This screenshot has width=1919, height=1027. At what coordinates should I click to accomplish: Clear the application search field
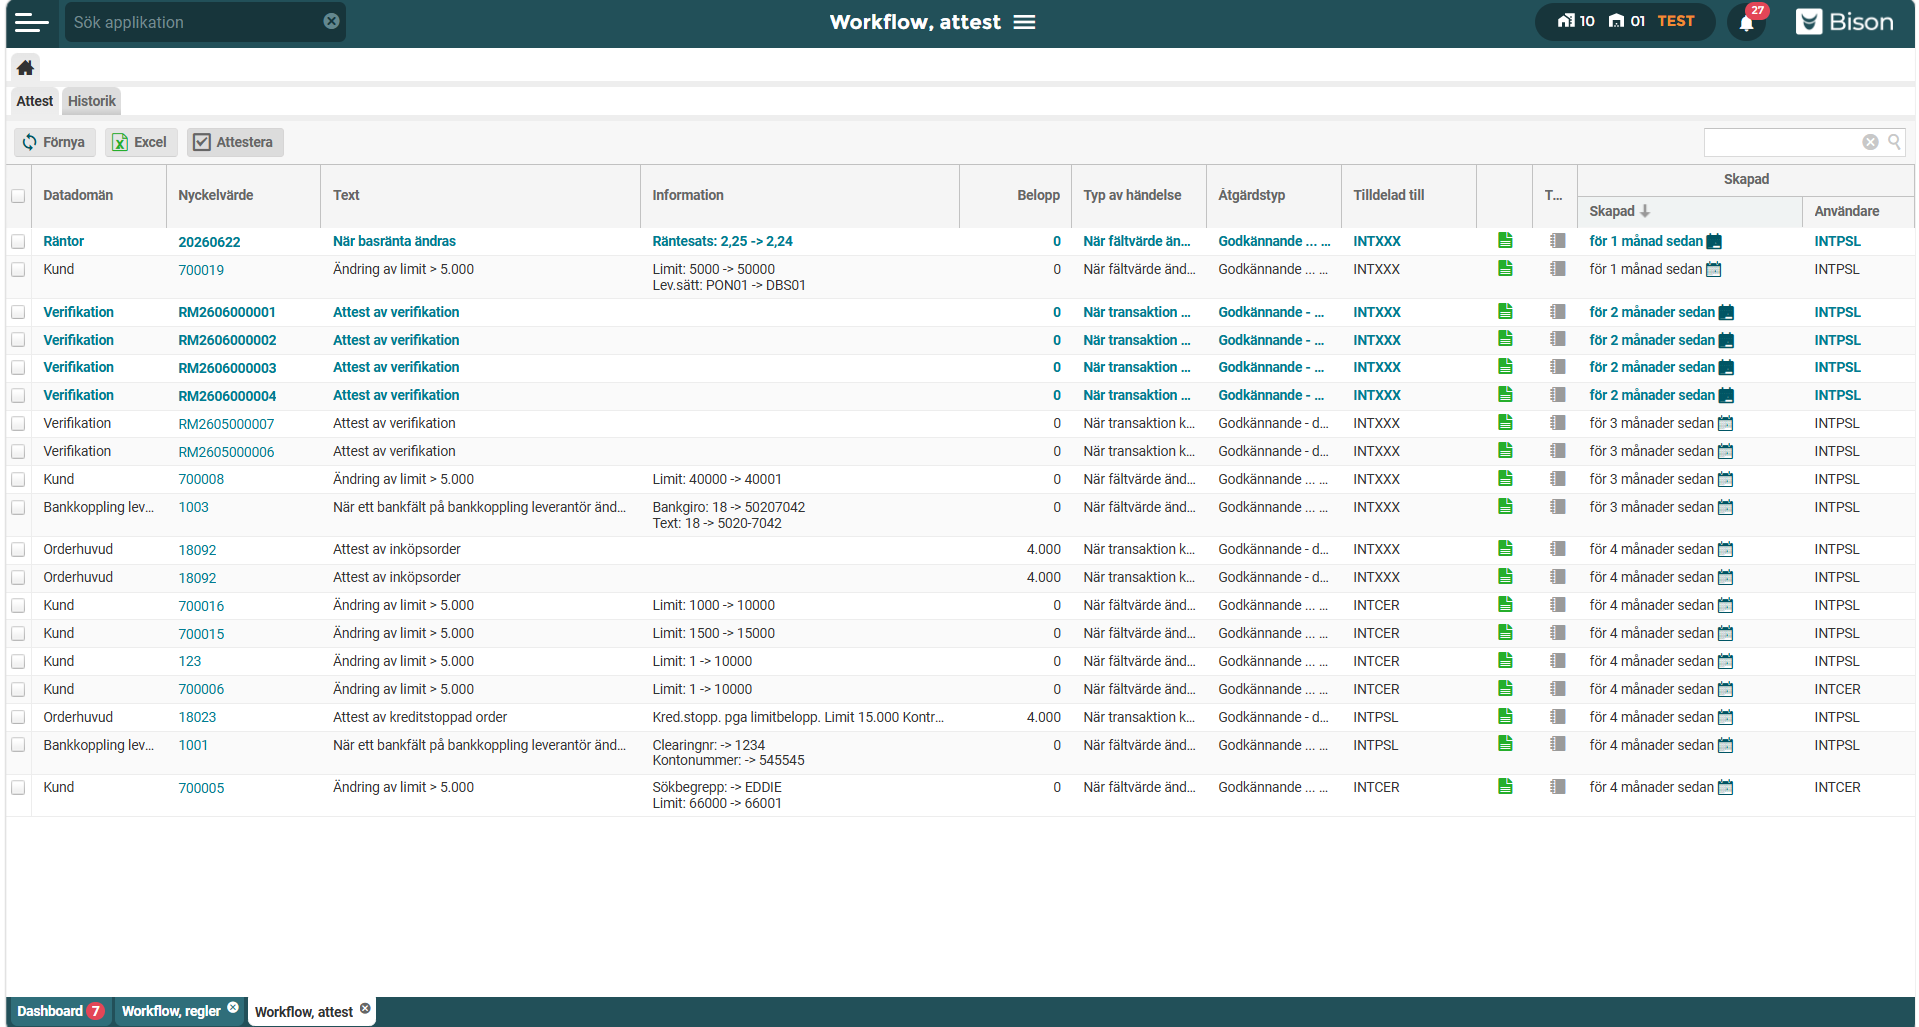pyautogui.click(x=331, y=21)
